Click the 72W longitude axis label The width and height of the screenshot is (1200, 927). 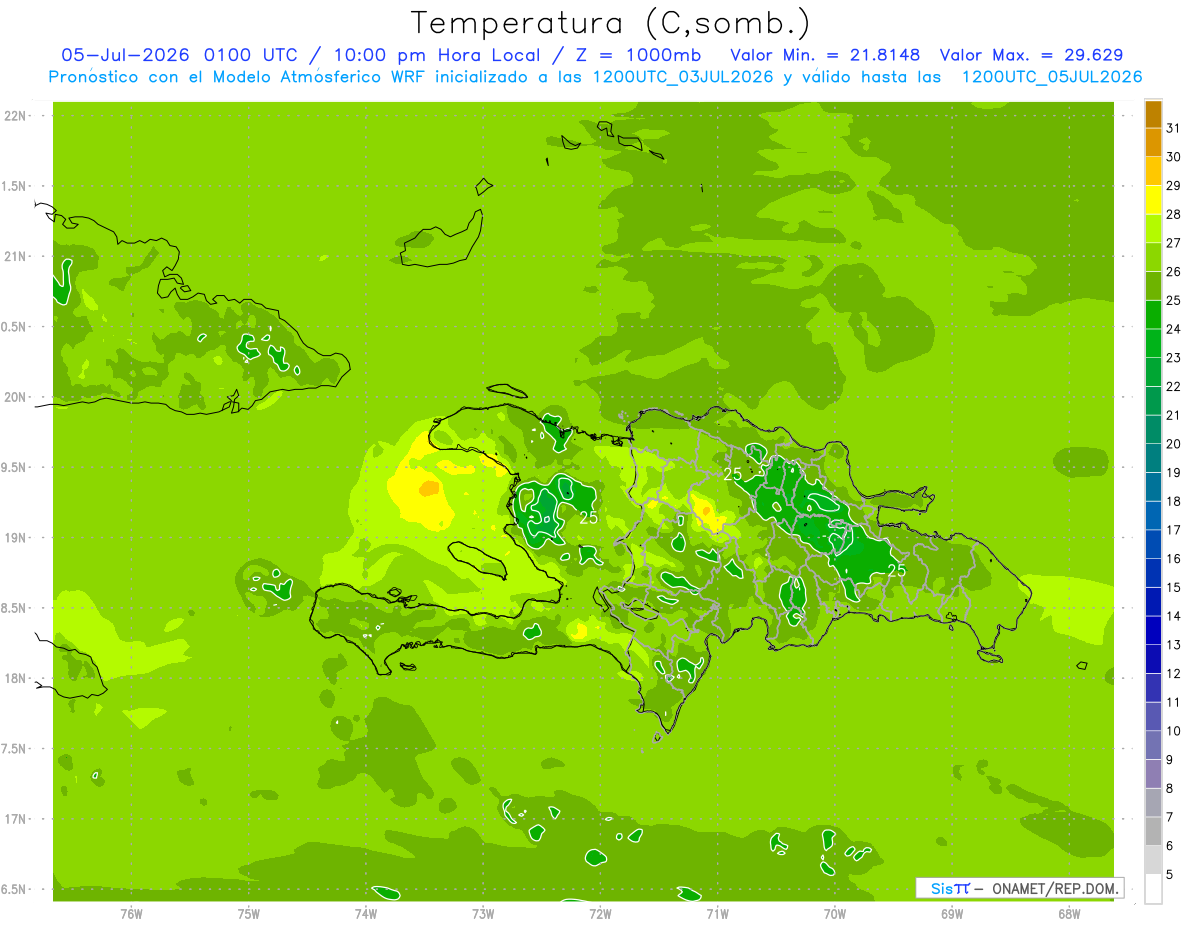click(600, 914)
